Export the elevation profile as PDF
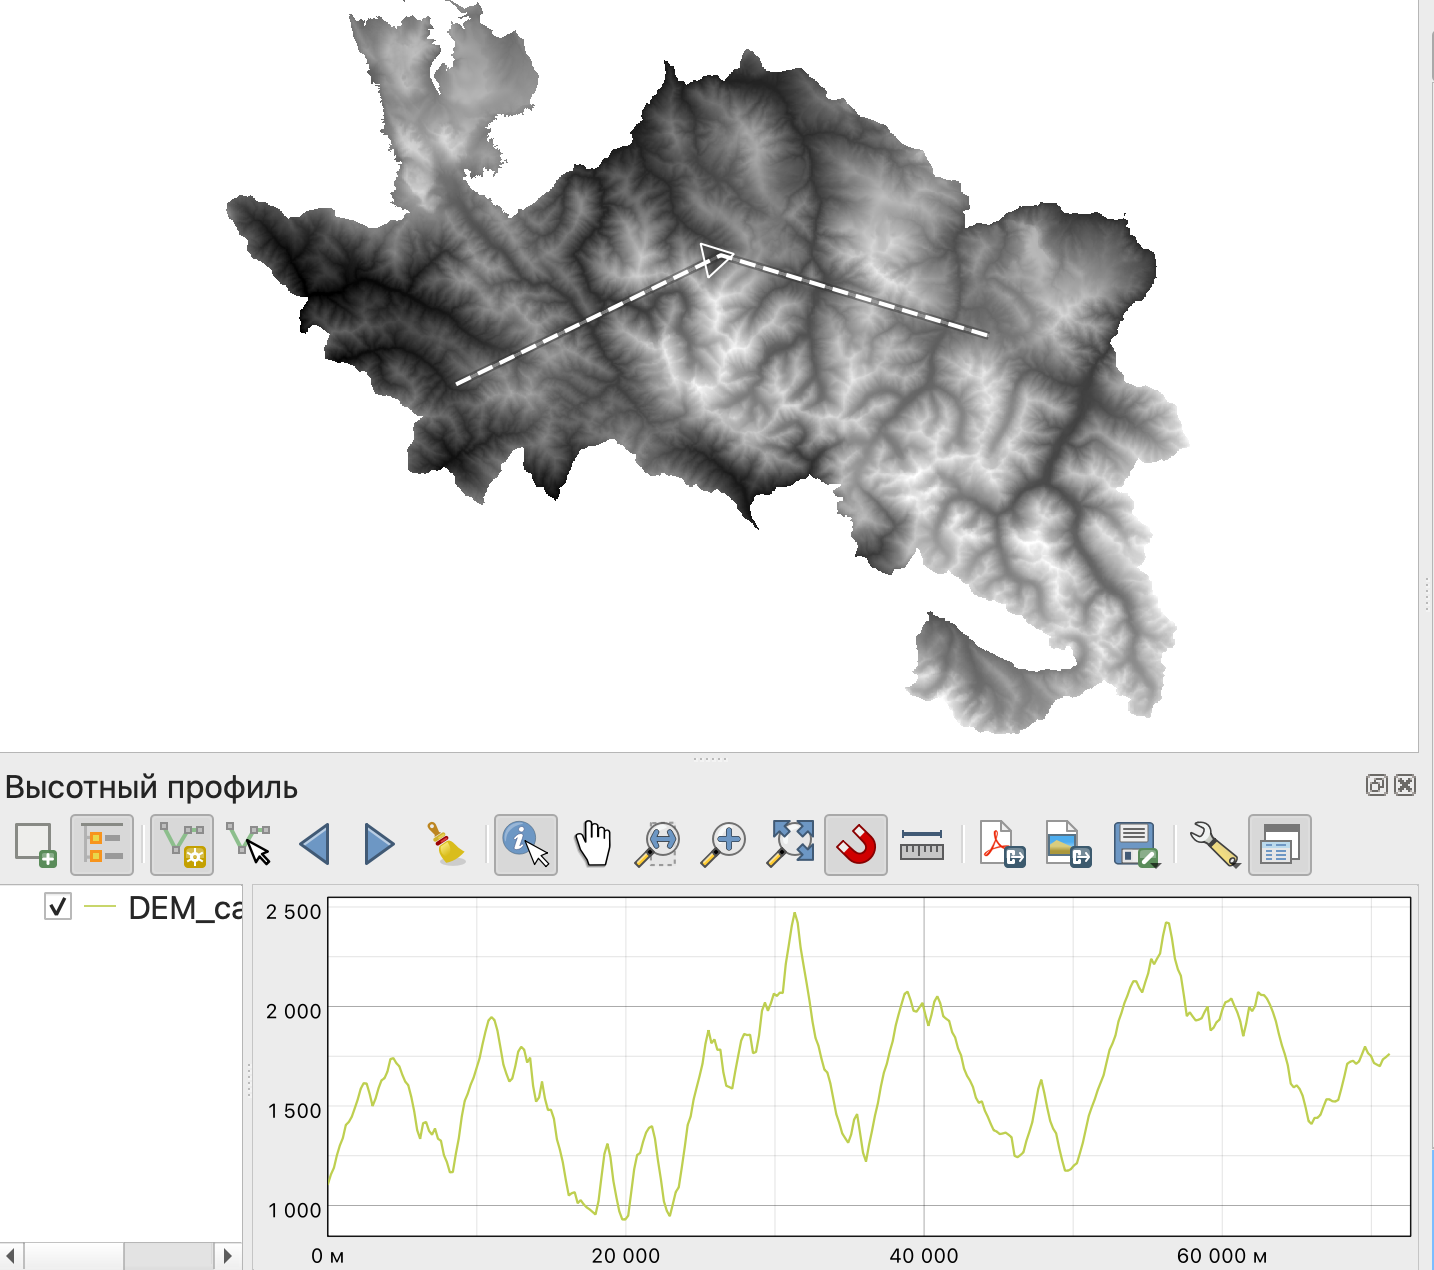 coord(1002,845)
